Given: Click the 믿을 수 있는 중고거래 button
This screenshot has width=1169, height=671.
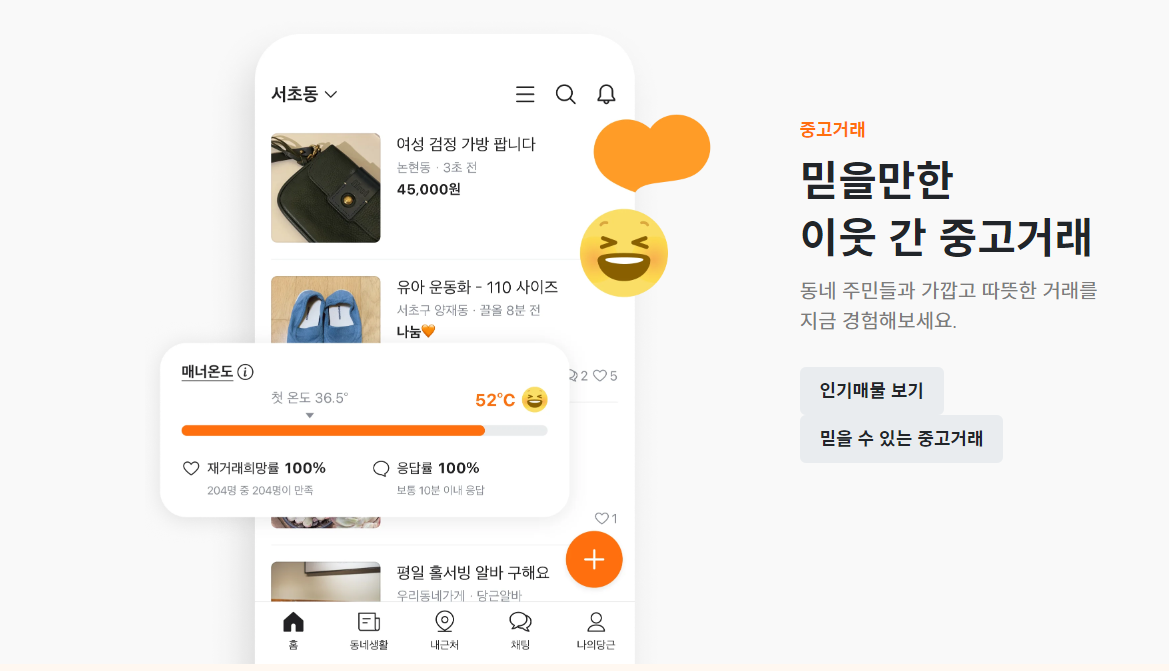Looking at the screenshot, I should click(x=901, y=438).
